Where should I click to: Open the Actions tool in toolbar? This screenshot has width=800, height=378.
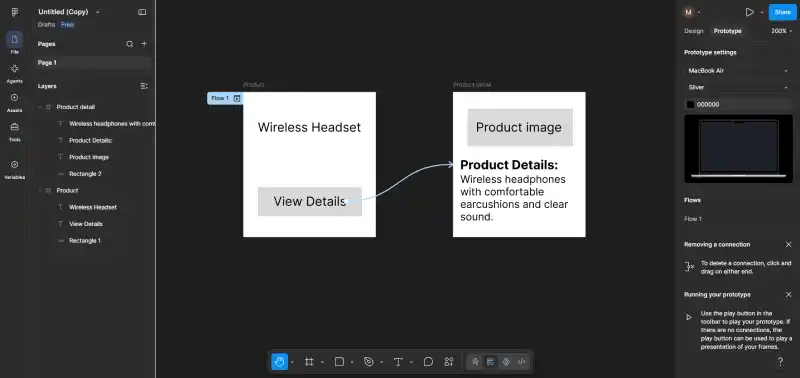point(448,362)
